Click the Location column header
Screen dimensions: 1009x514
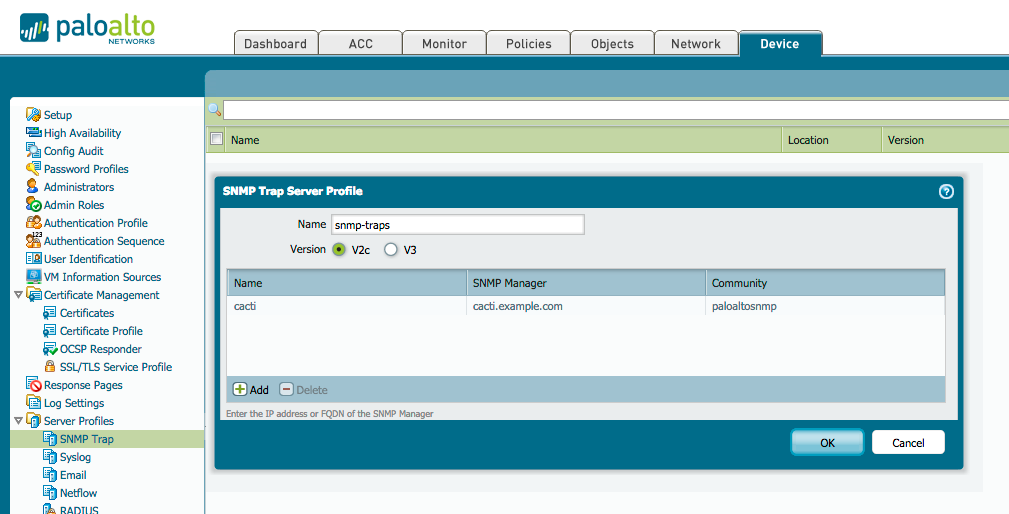click(831, 140)
